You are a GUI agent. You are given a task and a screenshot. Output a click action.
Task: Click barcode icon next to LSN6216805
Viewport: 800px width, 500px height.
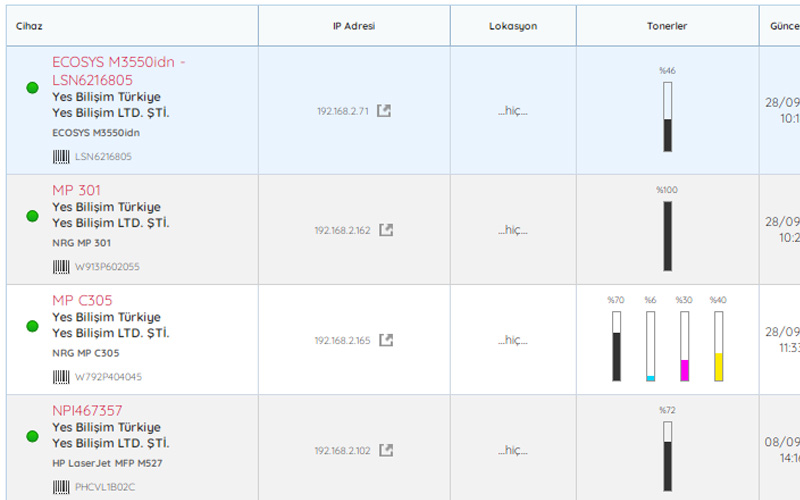pyautogui.click(x=61, y=156)
